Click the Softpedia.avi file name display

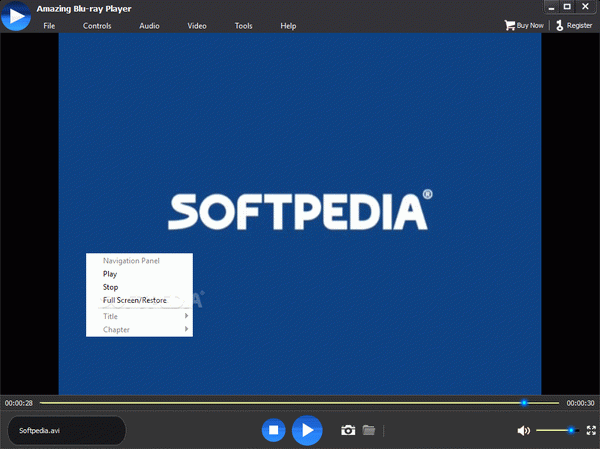coord(67,431)
